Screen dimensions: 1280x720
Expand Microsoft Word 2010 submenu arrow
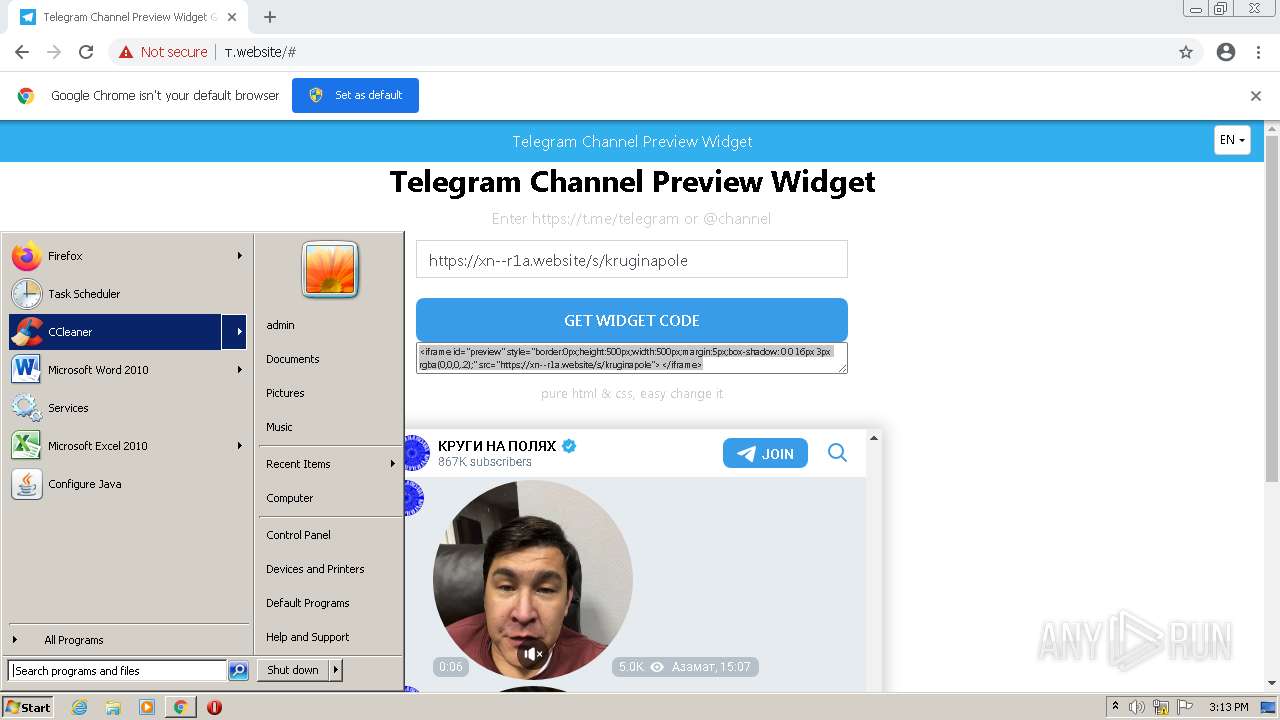point(239,370)
